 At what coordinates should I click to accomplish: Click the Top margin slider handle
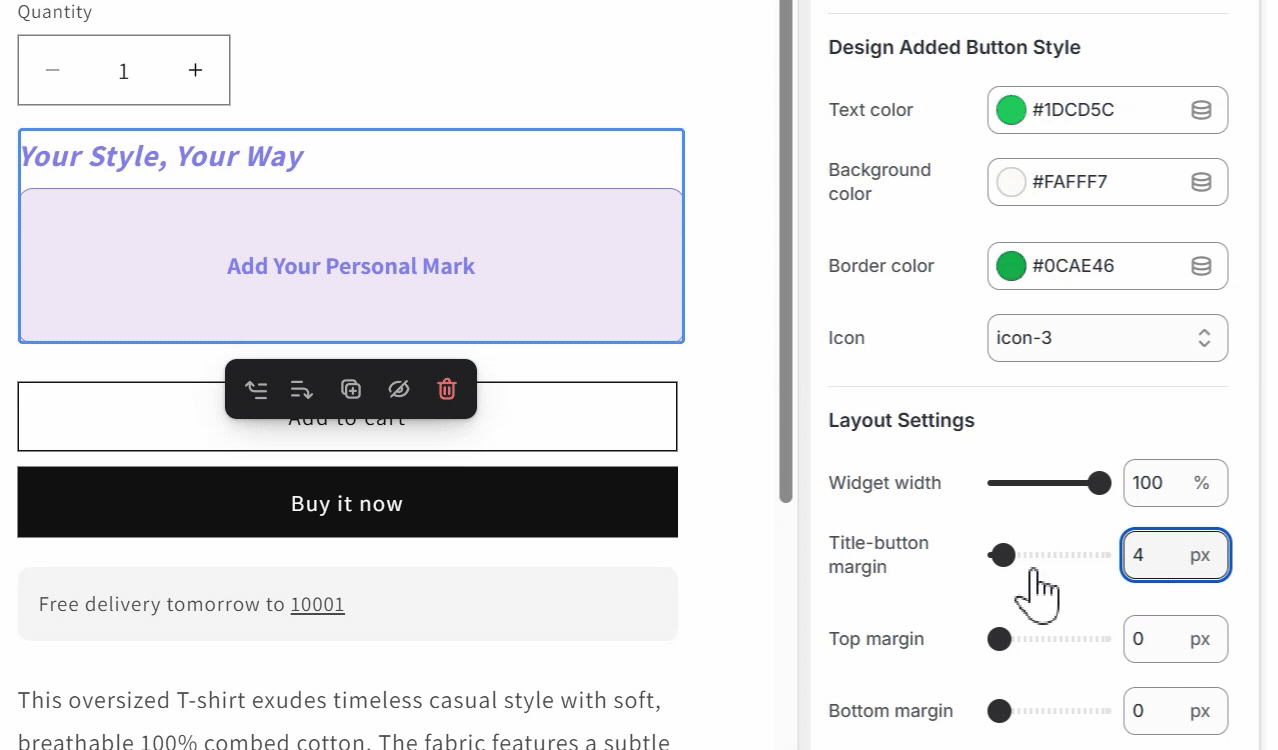coord(997,639)
